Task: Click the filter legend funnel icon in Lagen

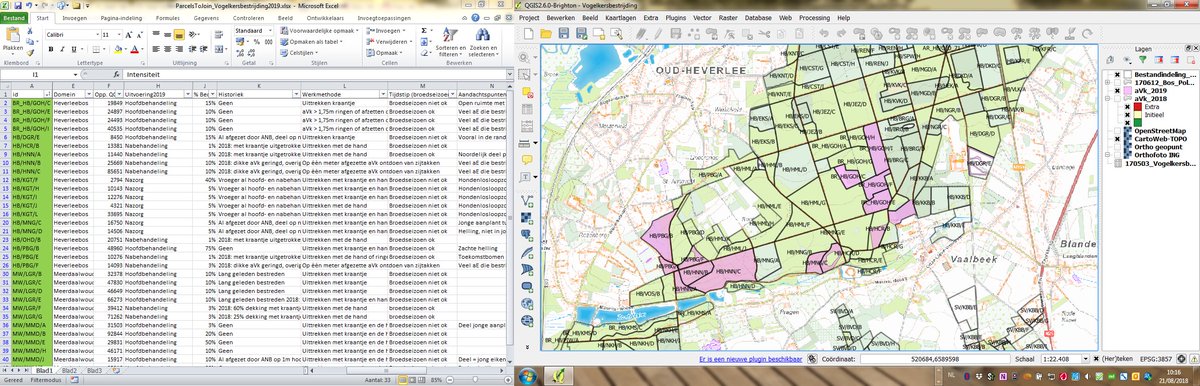Action: 1142,59
